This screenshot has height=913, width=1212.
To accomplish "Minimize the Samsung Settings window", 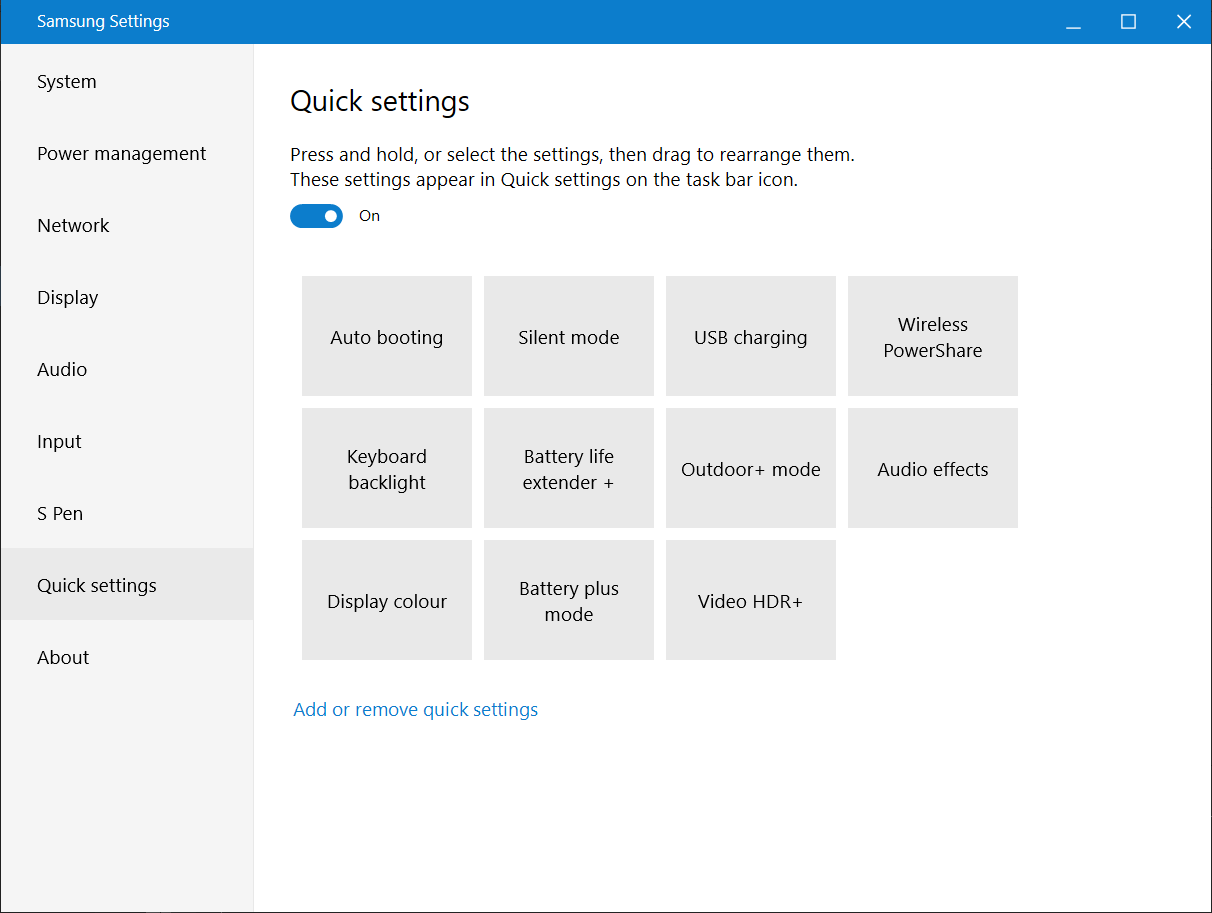I will (x=1074, y=22).
